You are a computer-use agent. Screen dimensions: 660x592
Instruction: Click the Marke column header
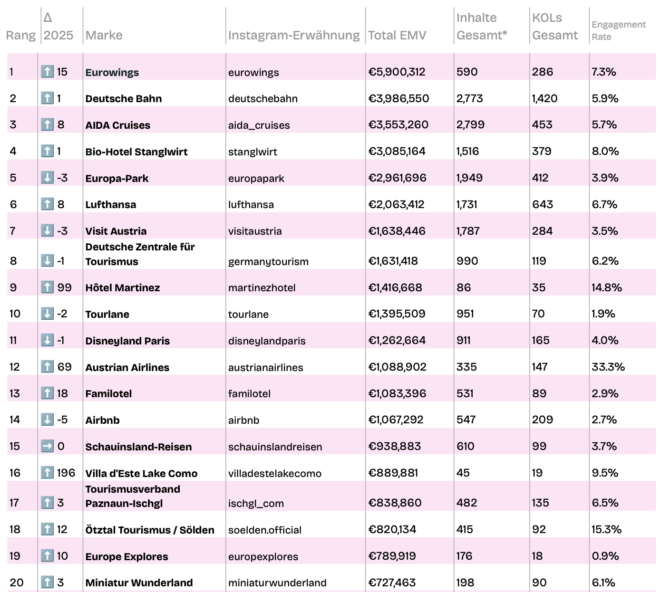click(104, 35)
